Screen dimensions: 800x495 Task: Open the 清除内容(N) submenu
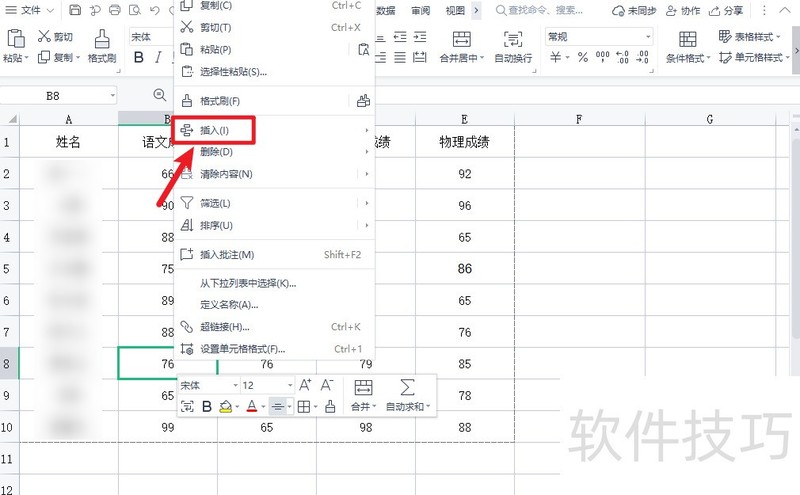coord(274,174)
